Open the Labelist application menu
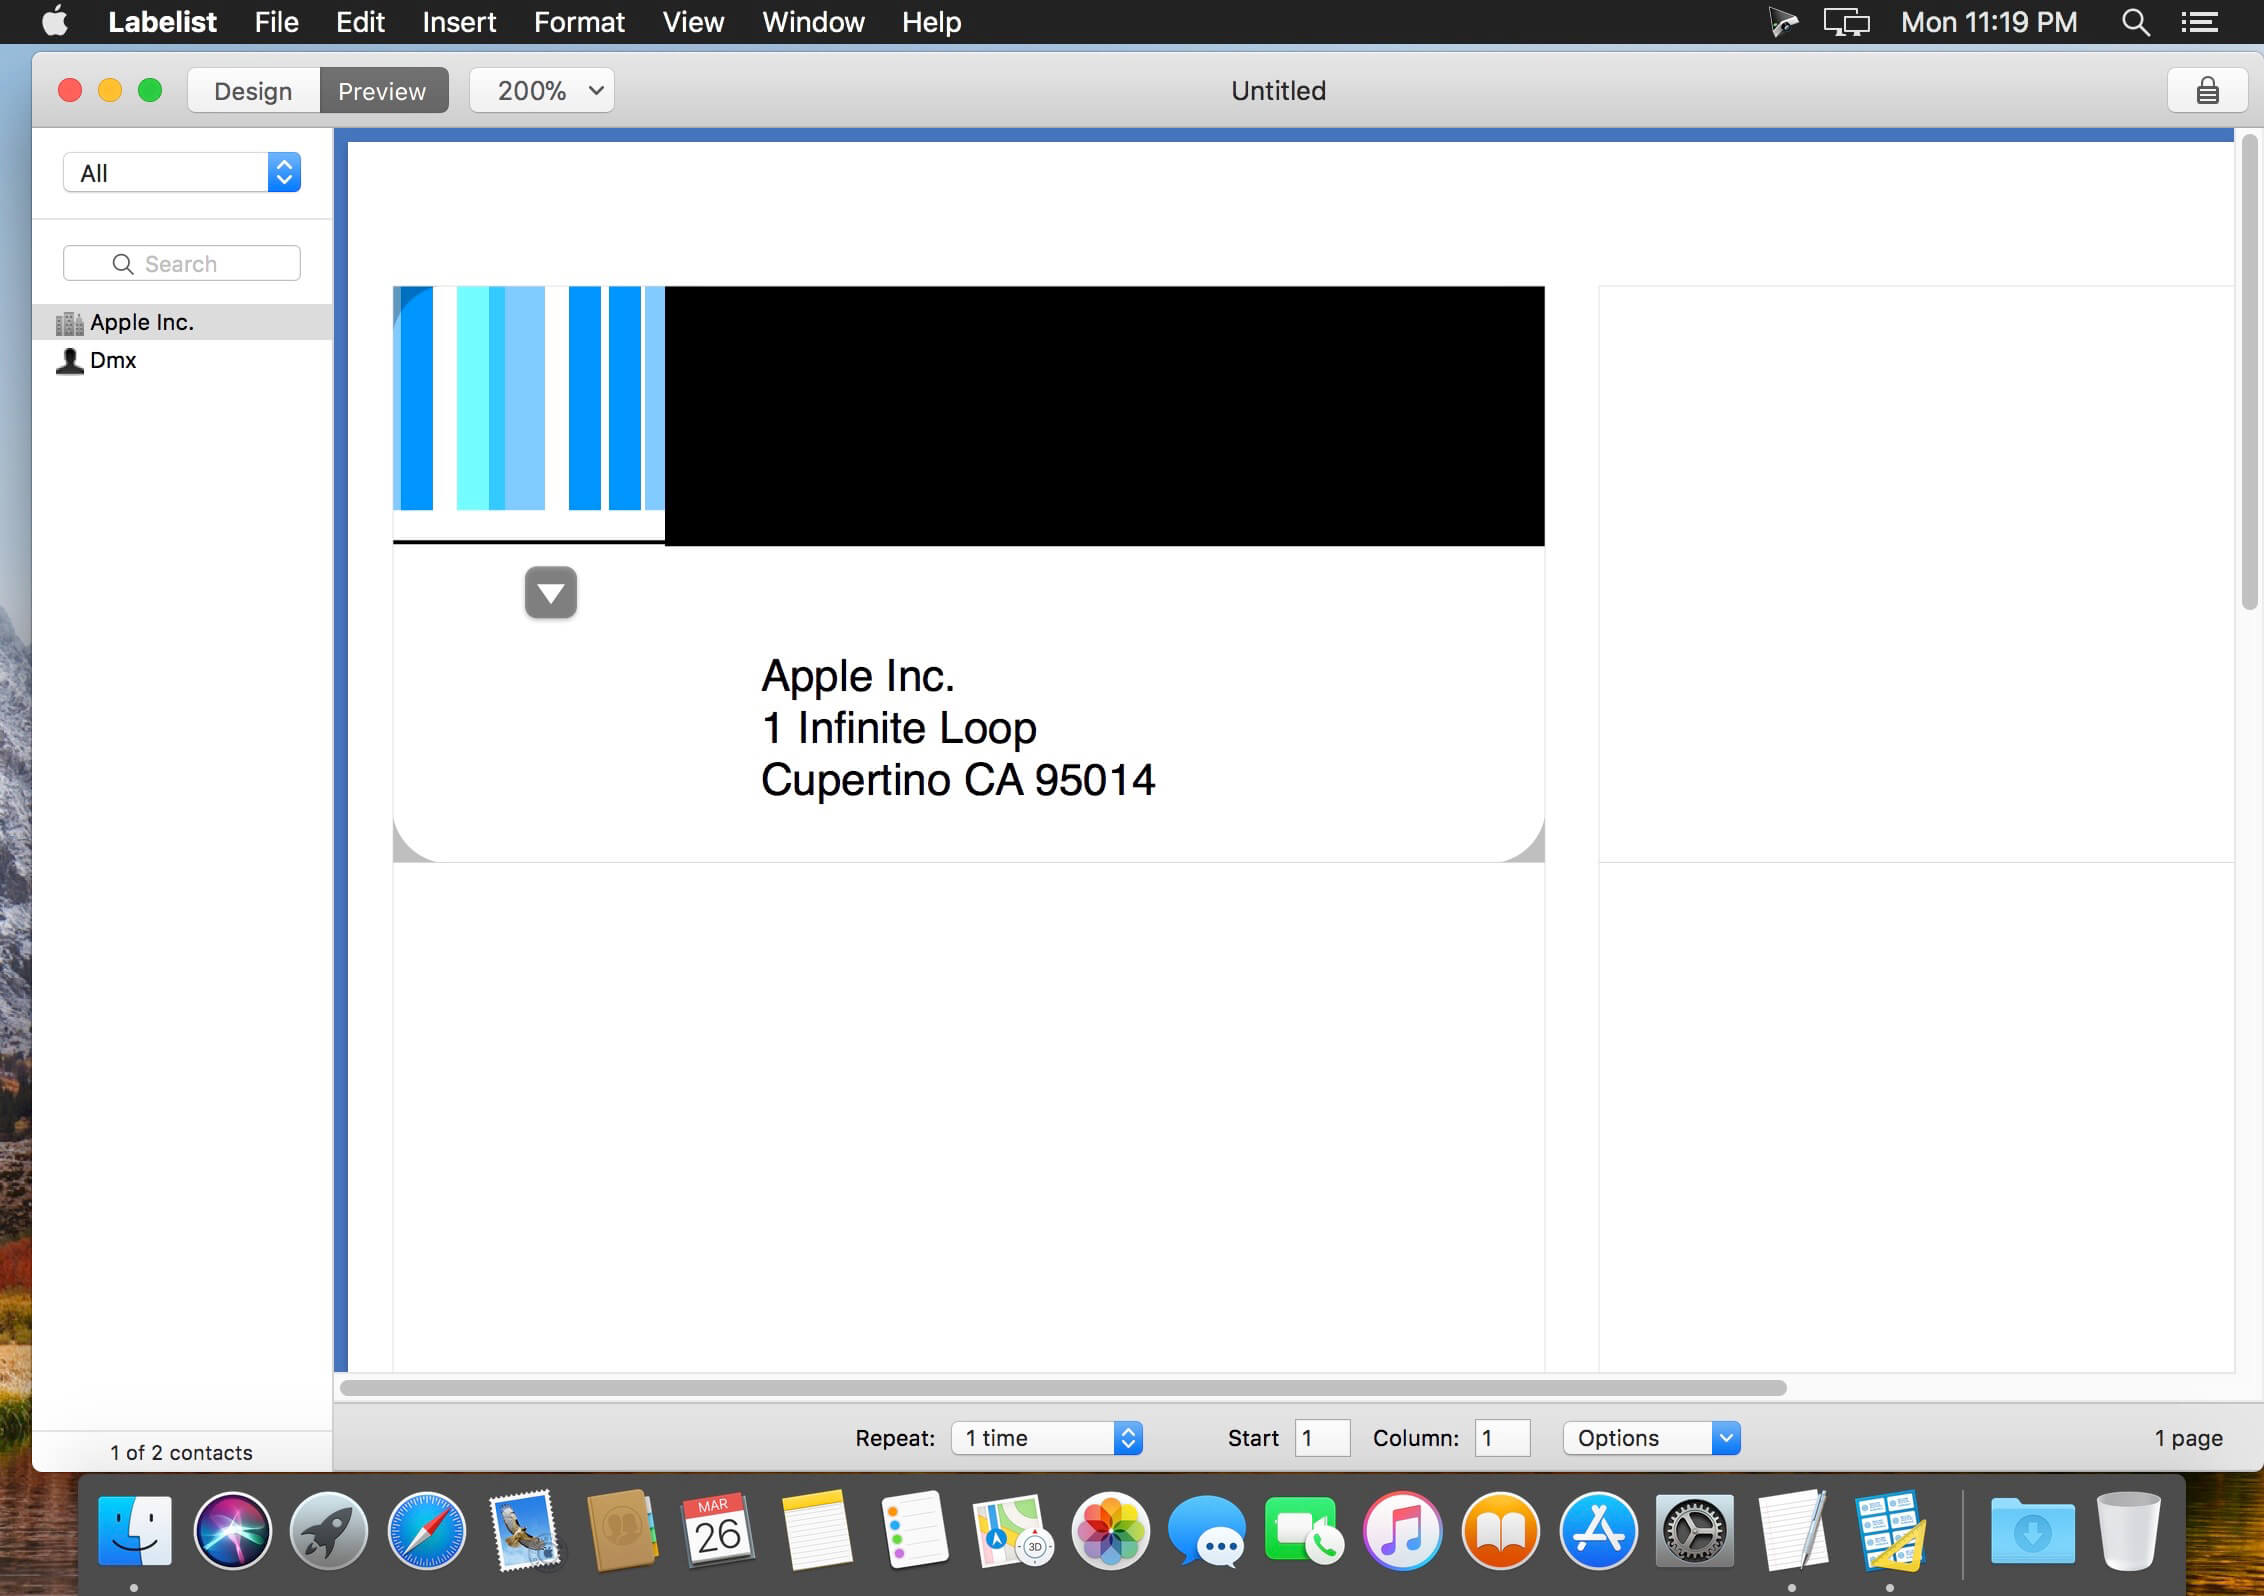Screen dimensions: 2264x1596 [162, 22]
